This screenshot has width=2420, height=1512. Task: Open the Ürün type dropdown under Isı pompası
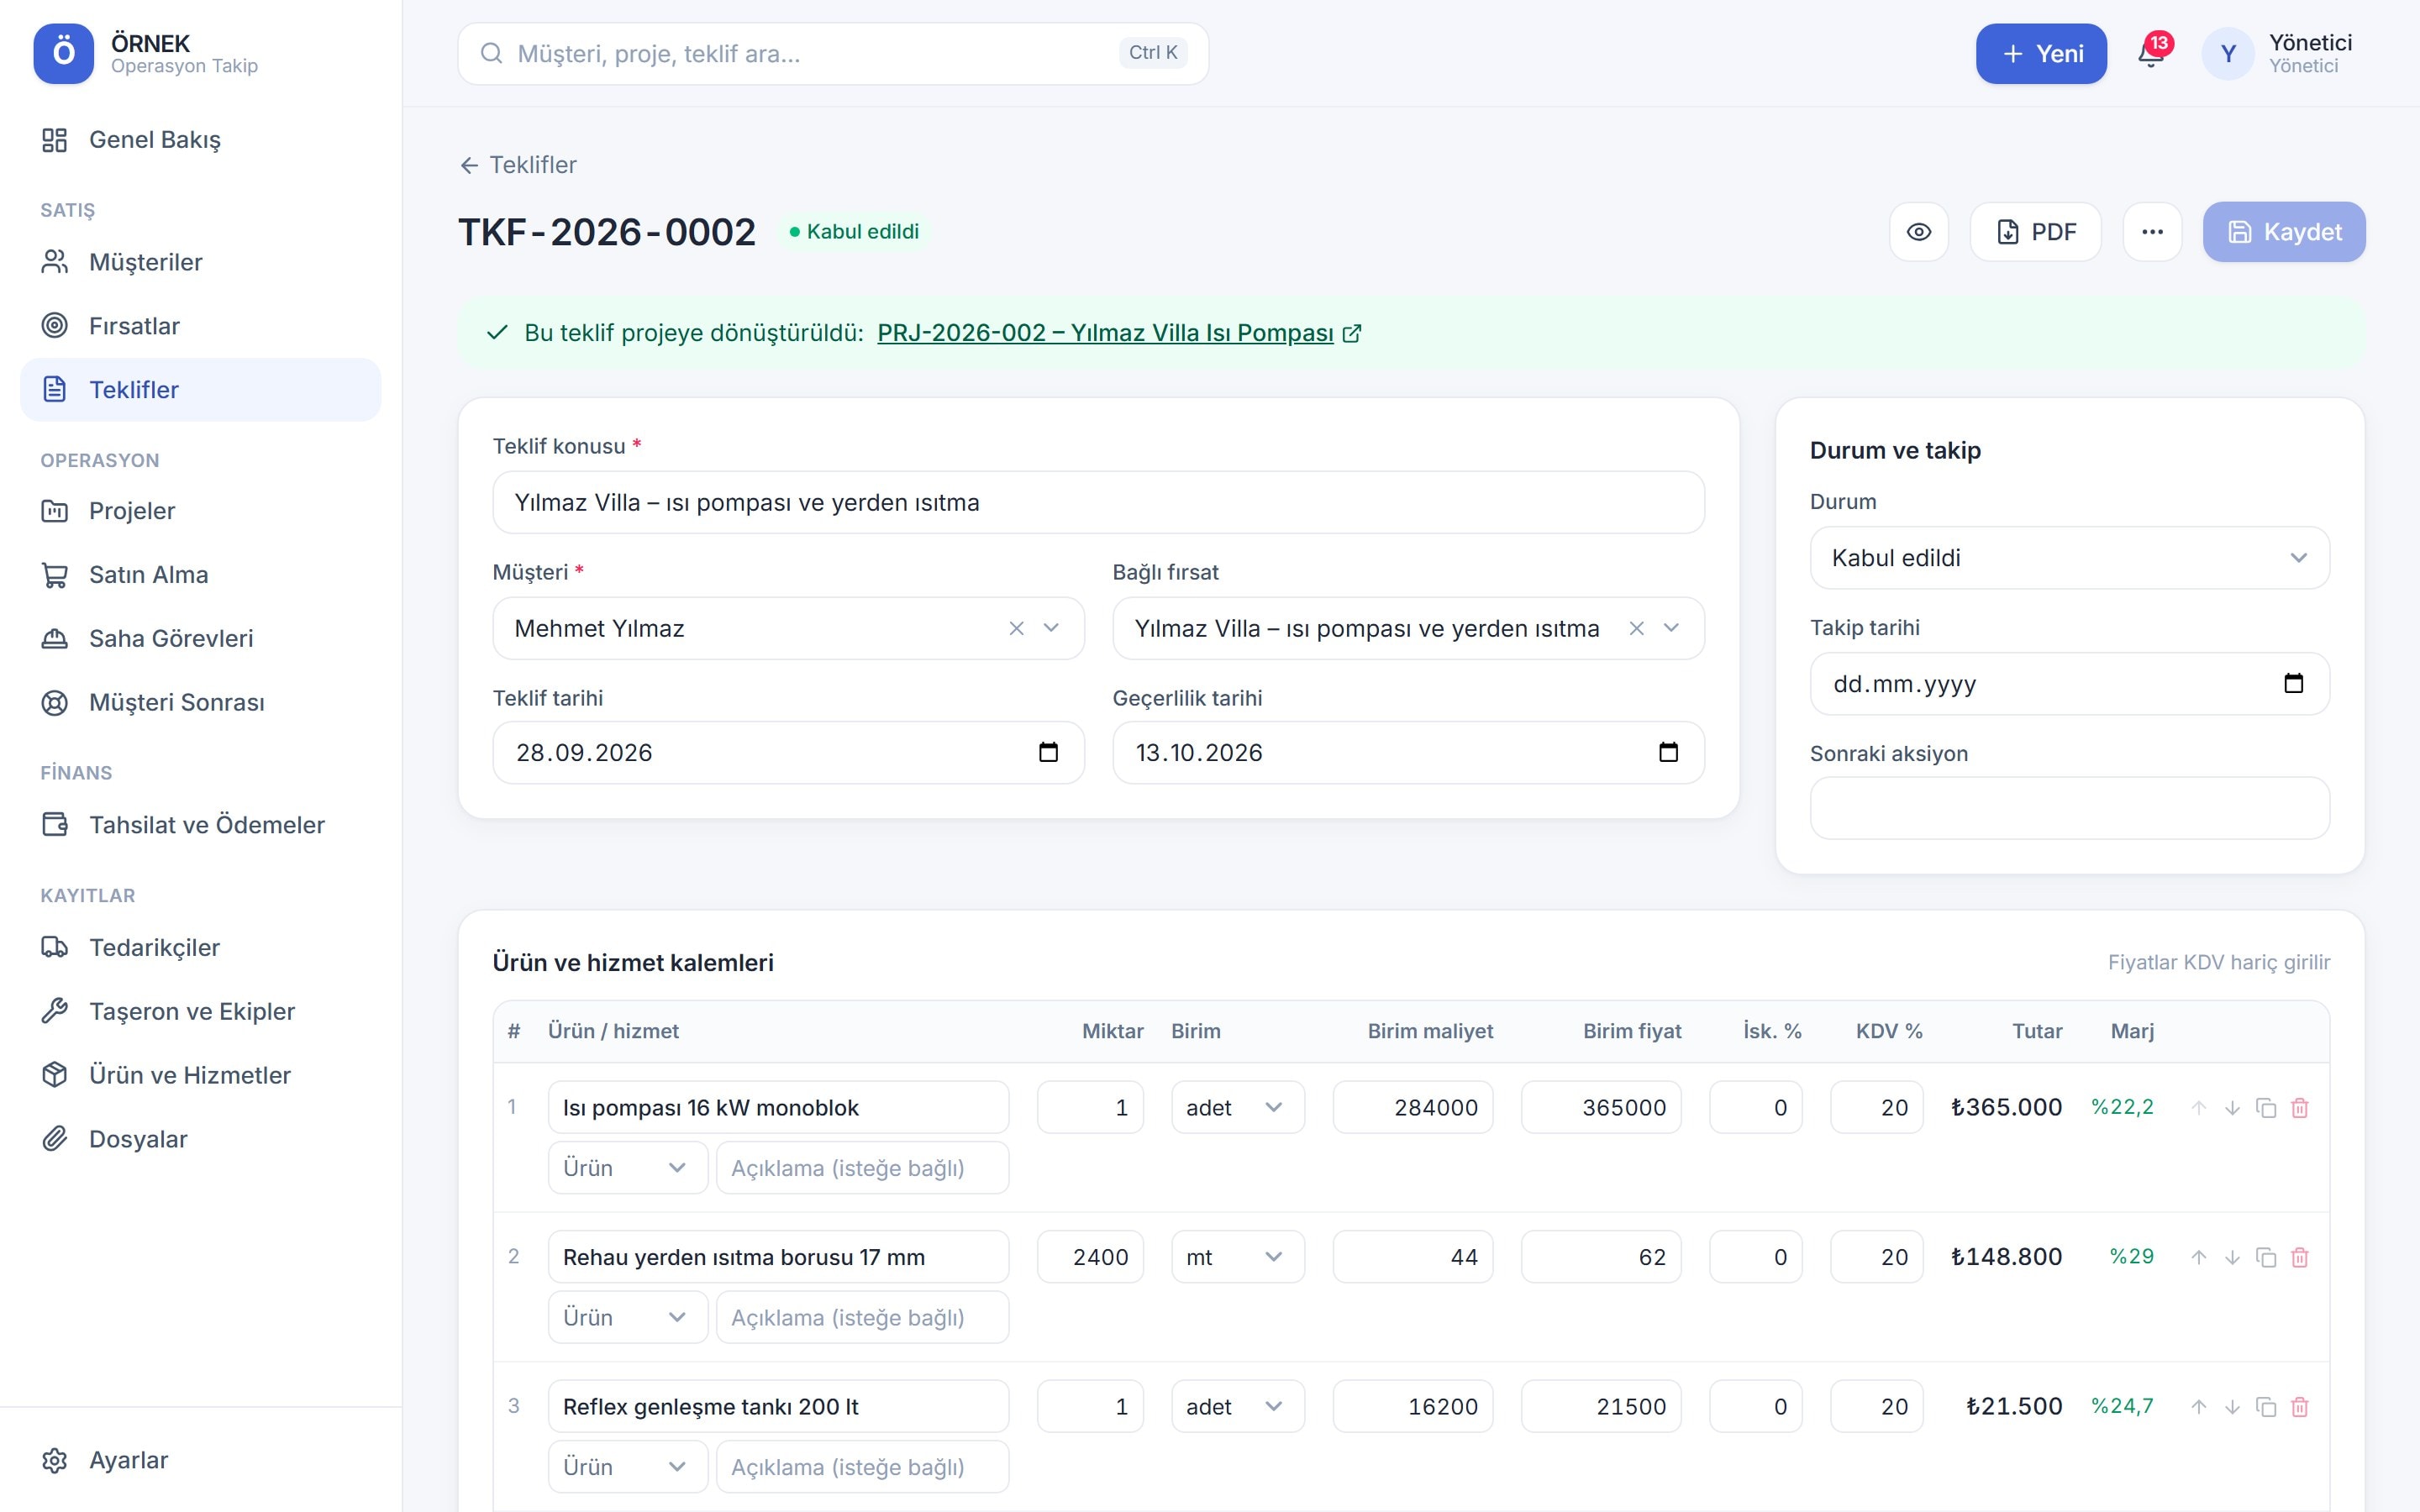coord(627,1168)
